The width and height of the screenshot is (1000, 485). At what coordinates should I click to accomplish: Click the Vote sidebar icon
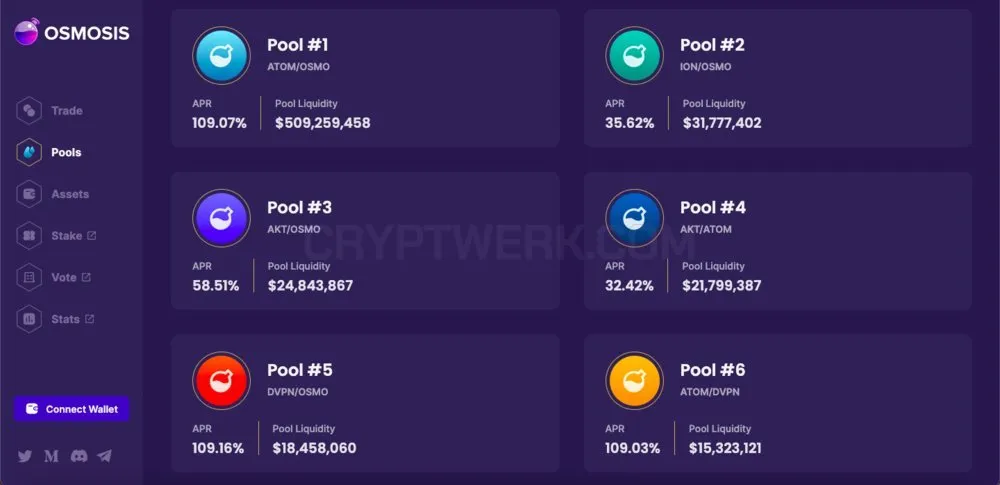[x=29, y=278]
